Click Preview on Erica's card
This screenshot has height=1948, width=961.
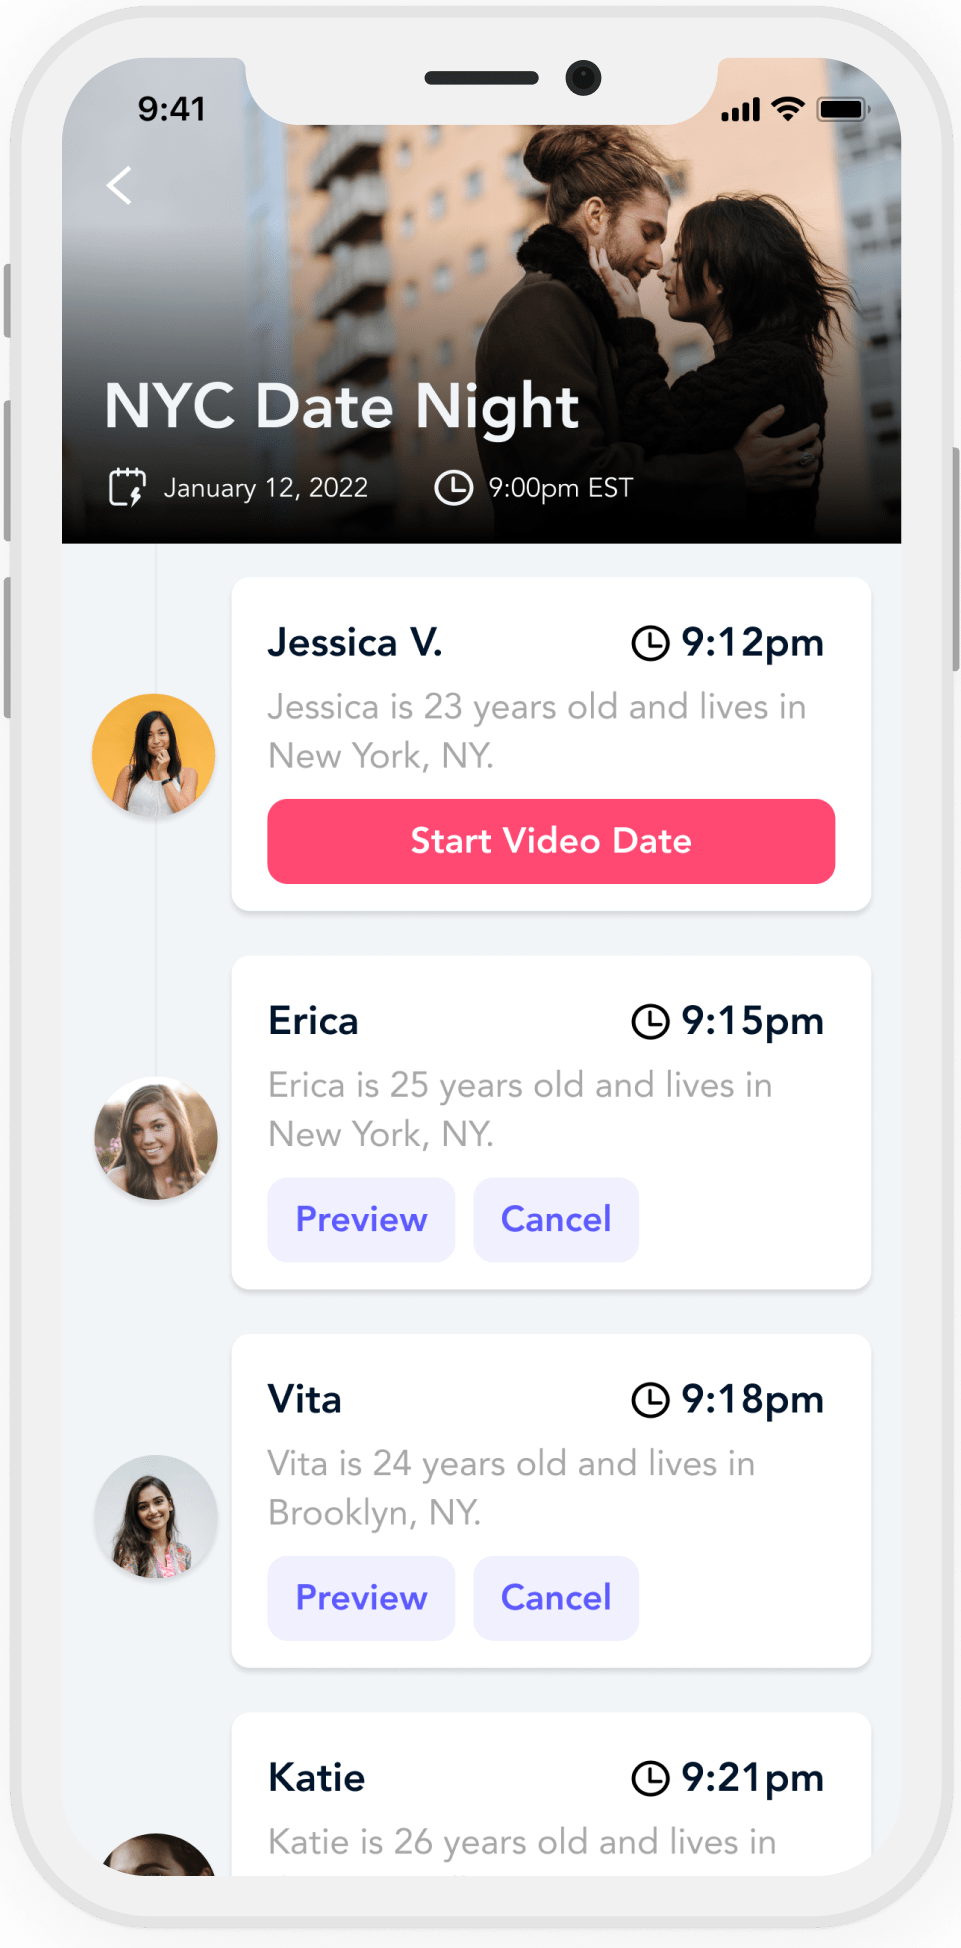(x=360, y=1219)
